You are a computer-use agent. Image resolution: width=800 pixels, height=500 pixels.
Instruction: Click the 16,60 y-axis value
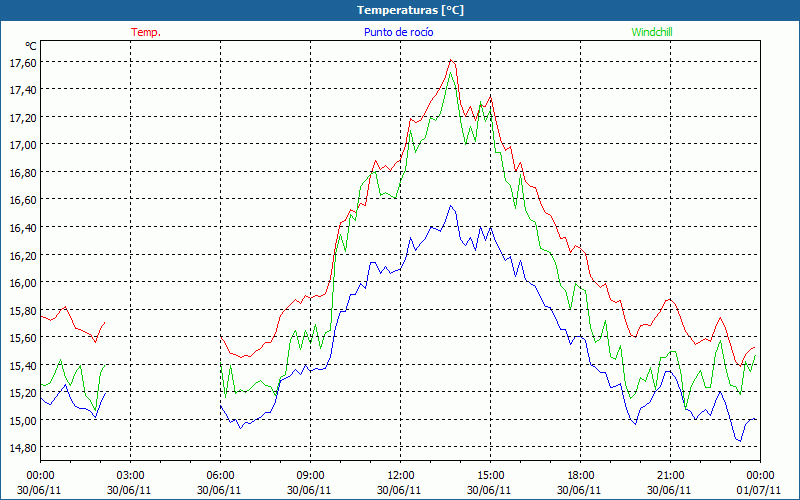tap(23, 200)
